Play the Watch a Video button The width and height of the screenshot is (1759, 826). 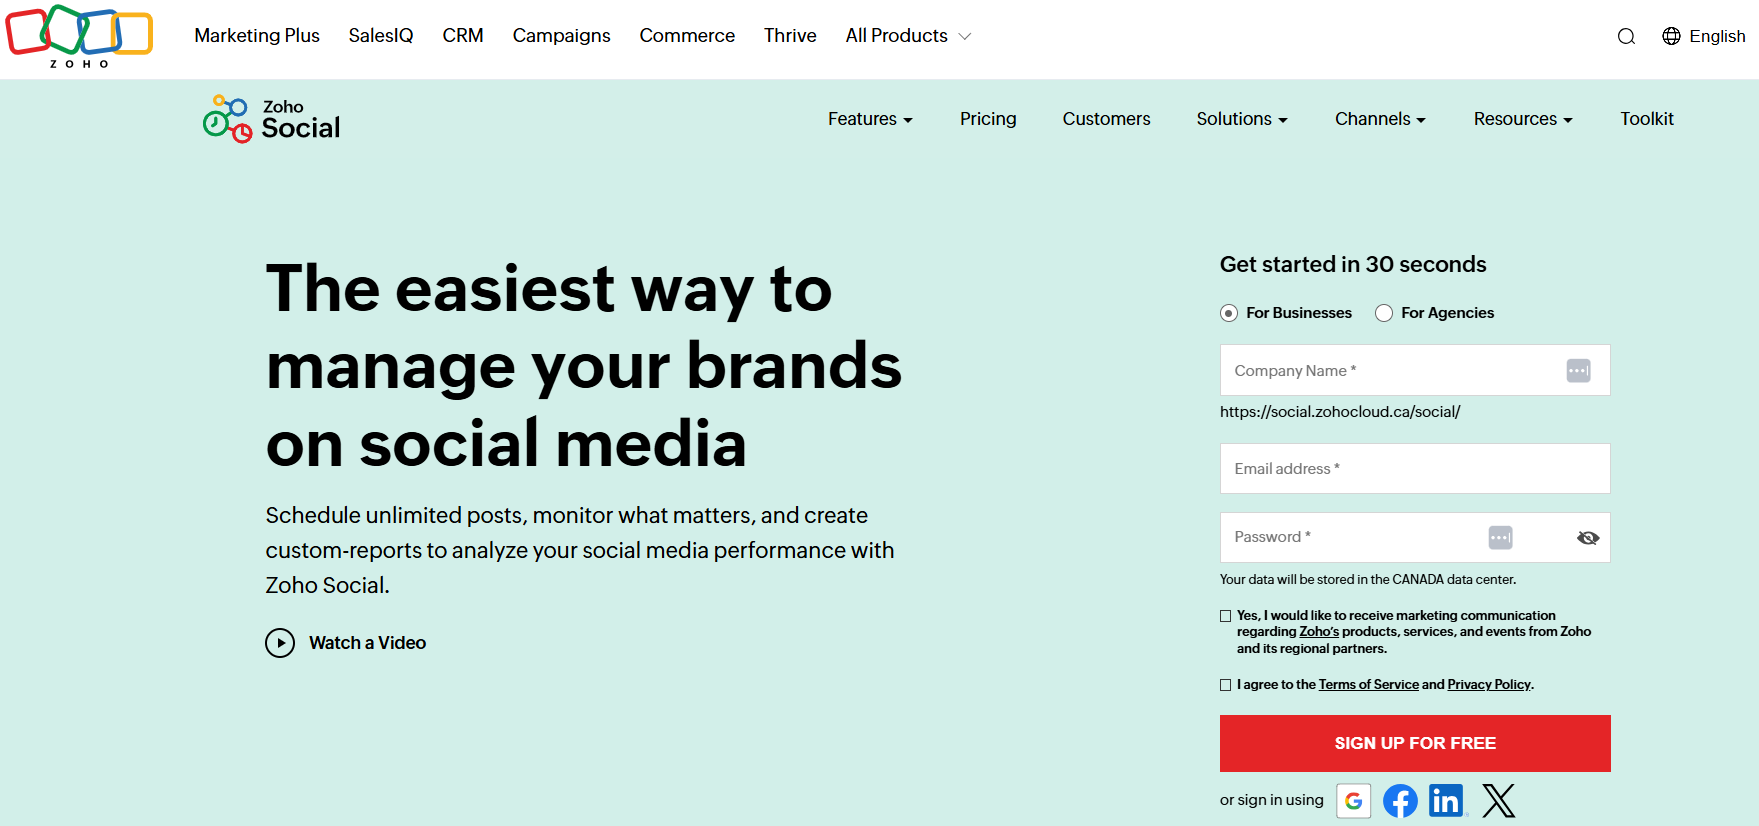[x=346, y=643]
